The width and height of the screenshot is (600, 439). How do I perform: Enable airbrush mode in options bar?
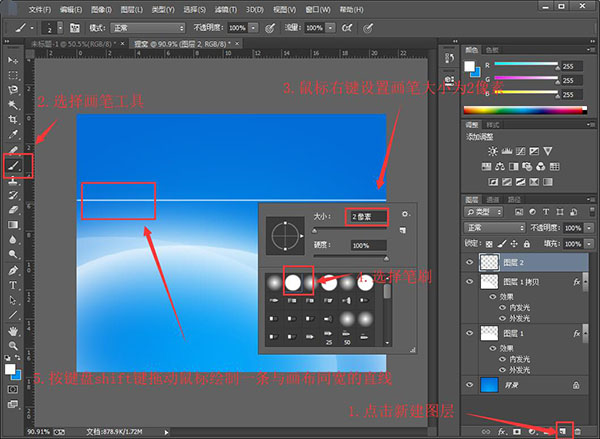[x=347, y=28]
